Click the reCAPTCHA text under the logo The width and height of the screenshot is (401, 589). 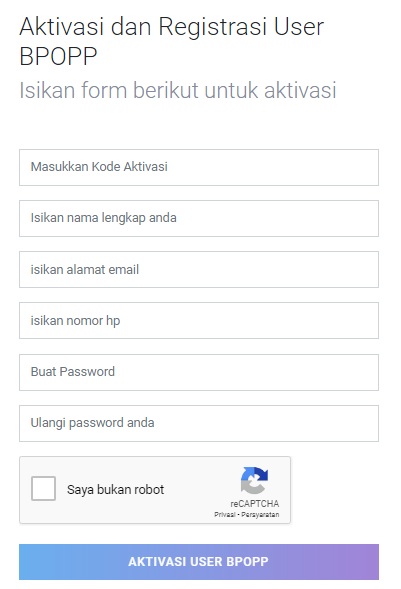coord(255,503)
